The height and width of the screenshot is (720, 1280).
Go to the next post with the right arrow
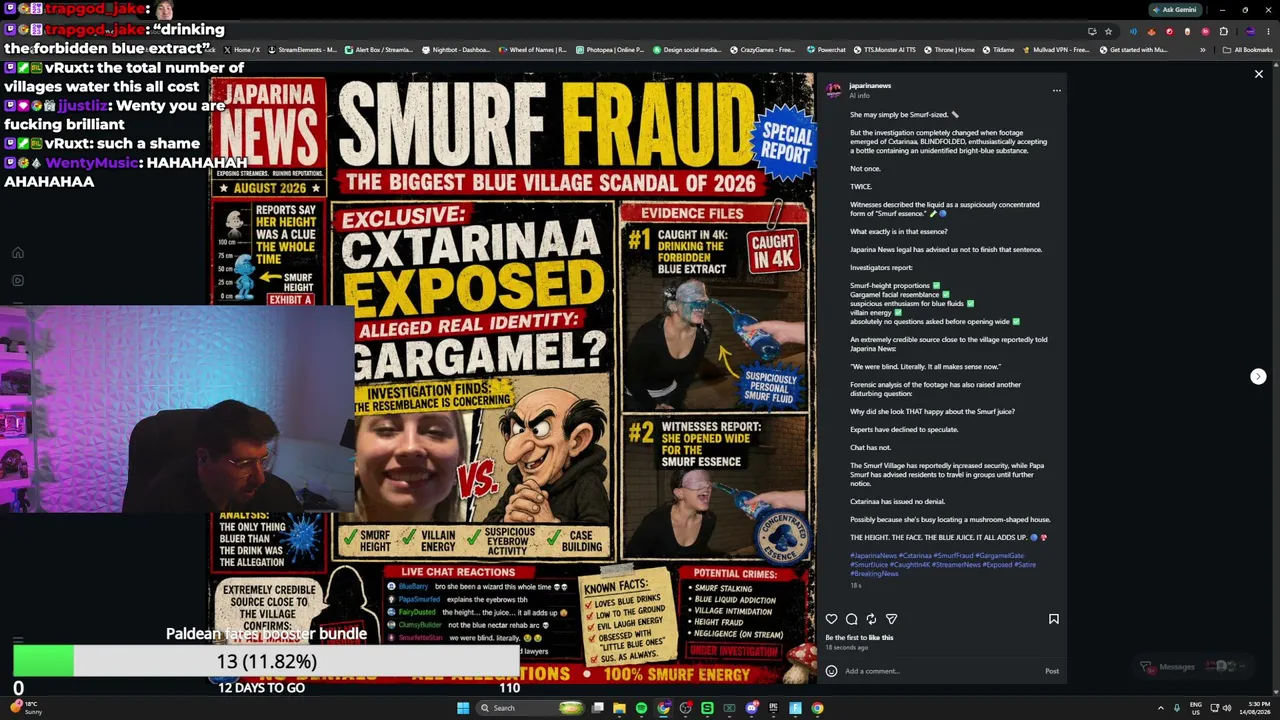pos(1258,376)
